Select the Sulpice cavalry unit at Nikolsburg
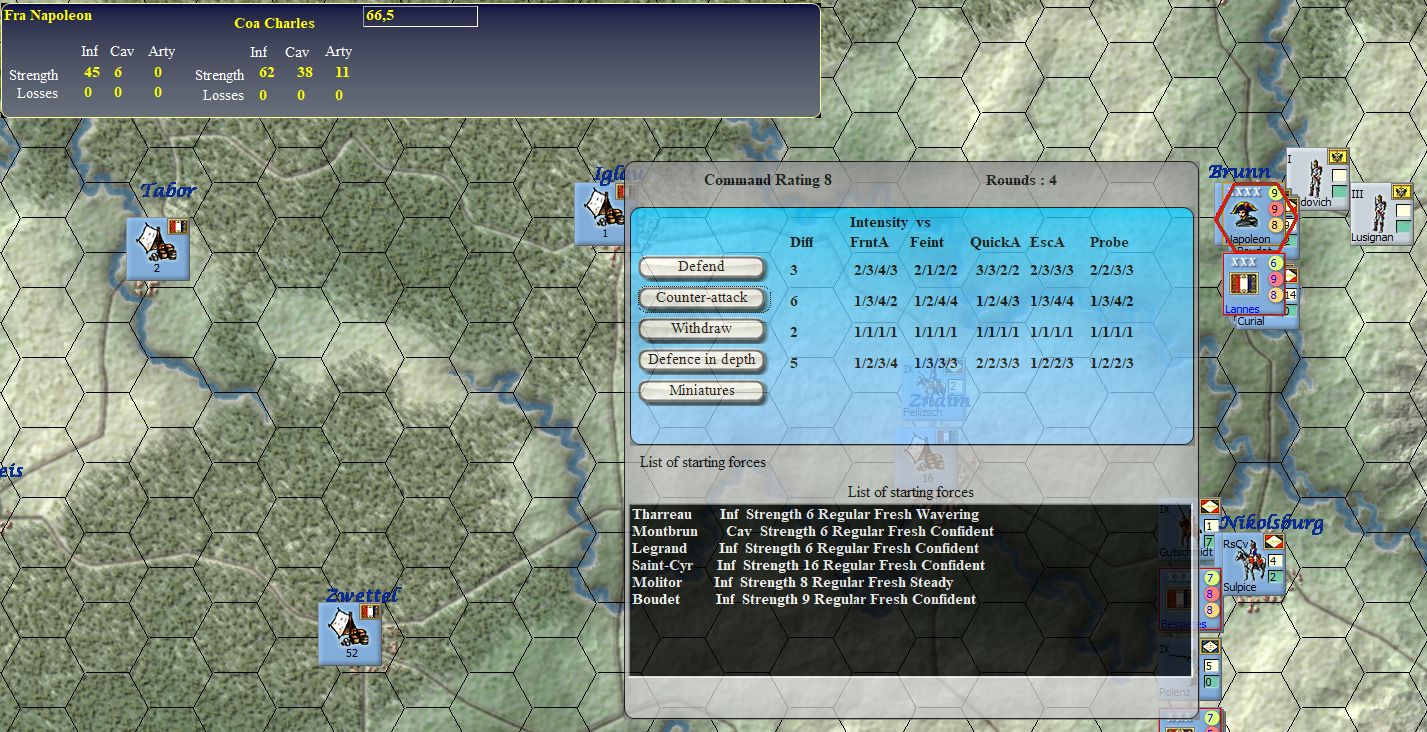 point(1253,566)
